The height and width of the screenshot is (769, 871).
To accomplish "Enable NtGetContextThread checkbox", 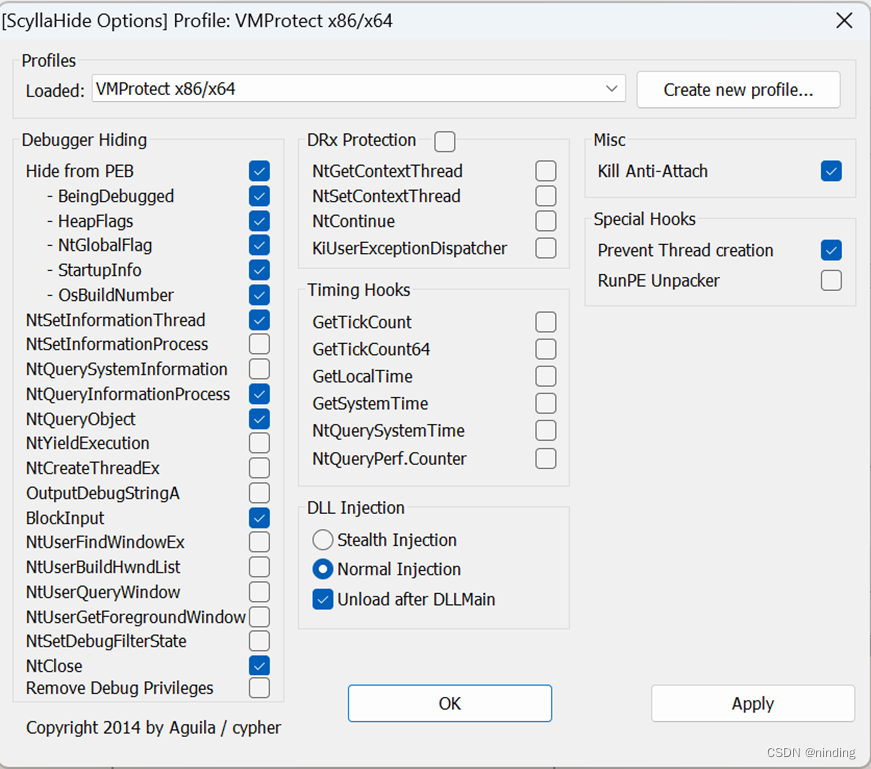I will click(x=546, y=171).
